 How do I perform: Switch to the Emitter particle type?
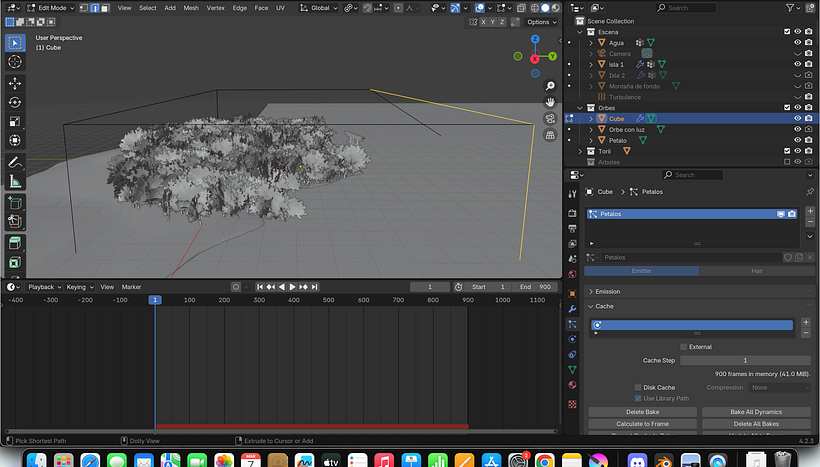(x=641, y=271)
